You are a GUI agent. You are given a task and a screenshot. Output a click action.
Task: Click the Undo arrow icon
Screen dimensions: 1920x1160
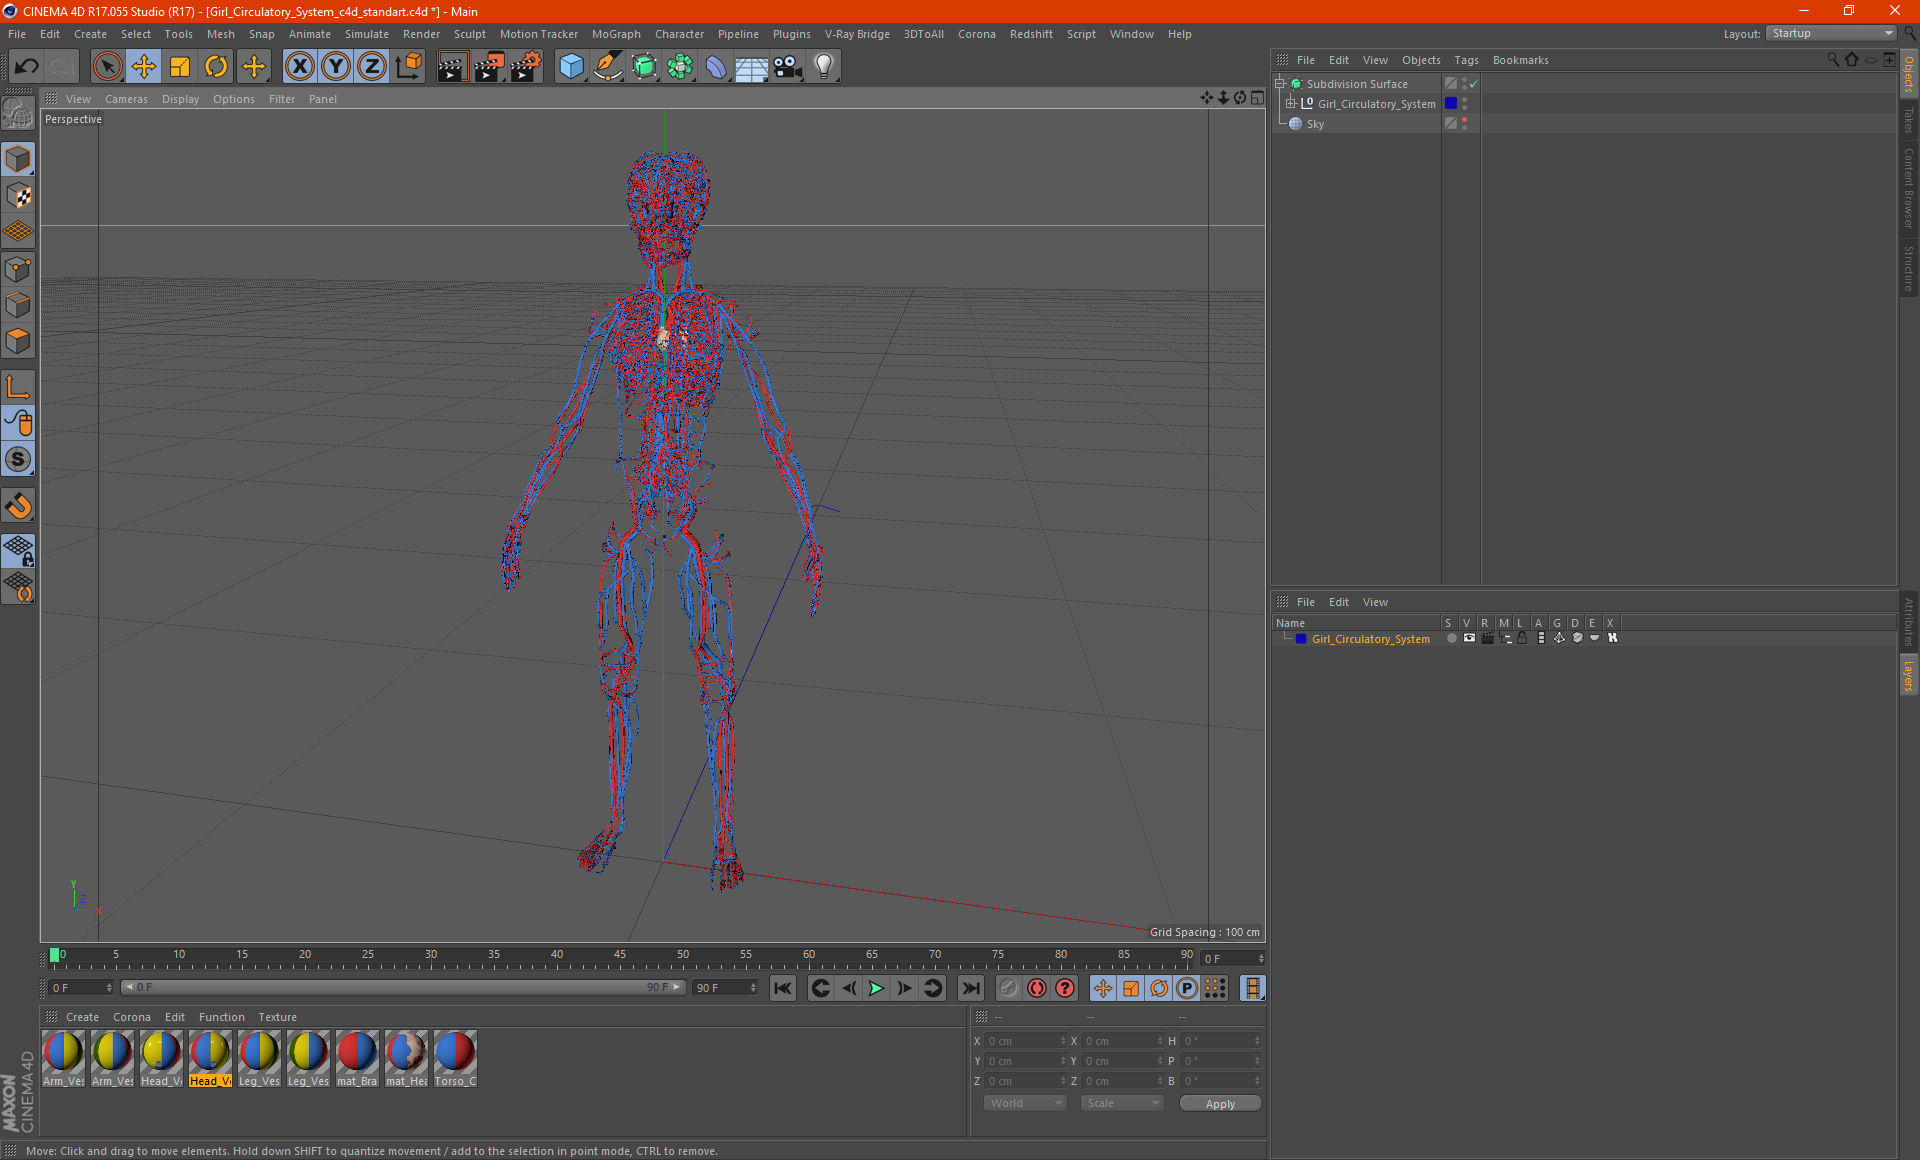click(27, 67)
